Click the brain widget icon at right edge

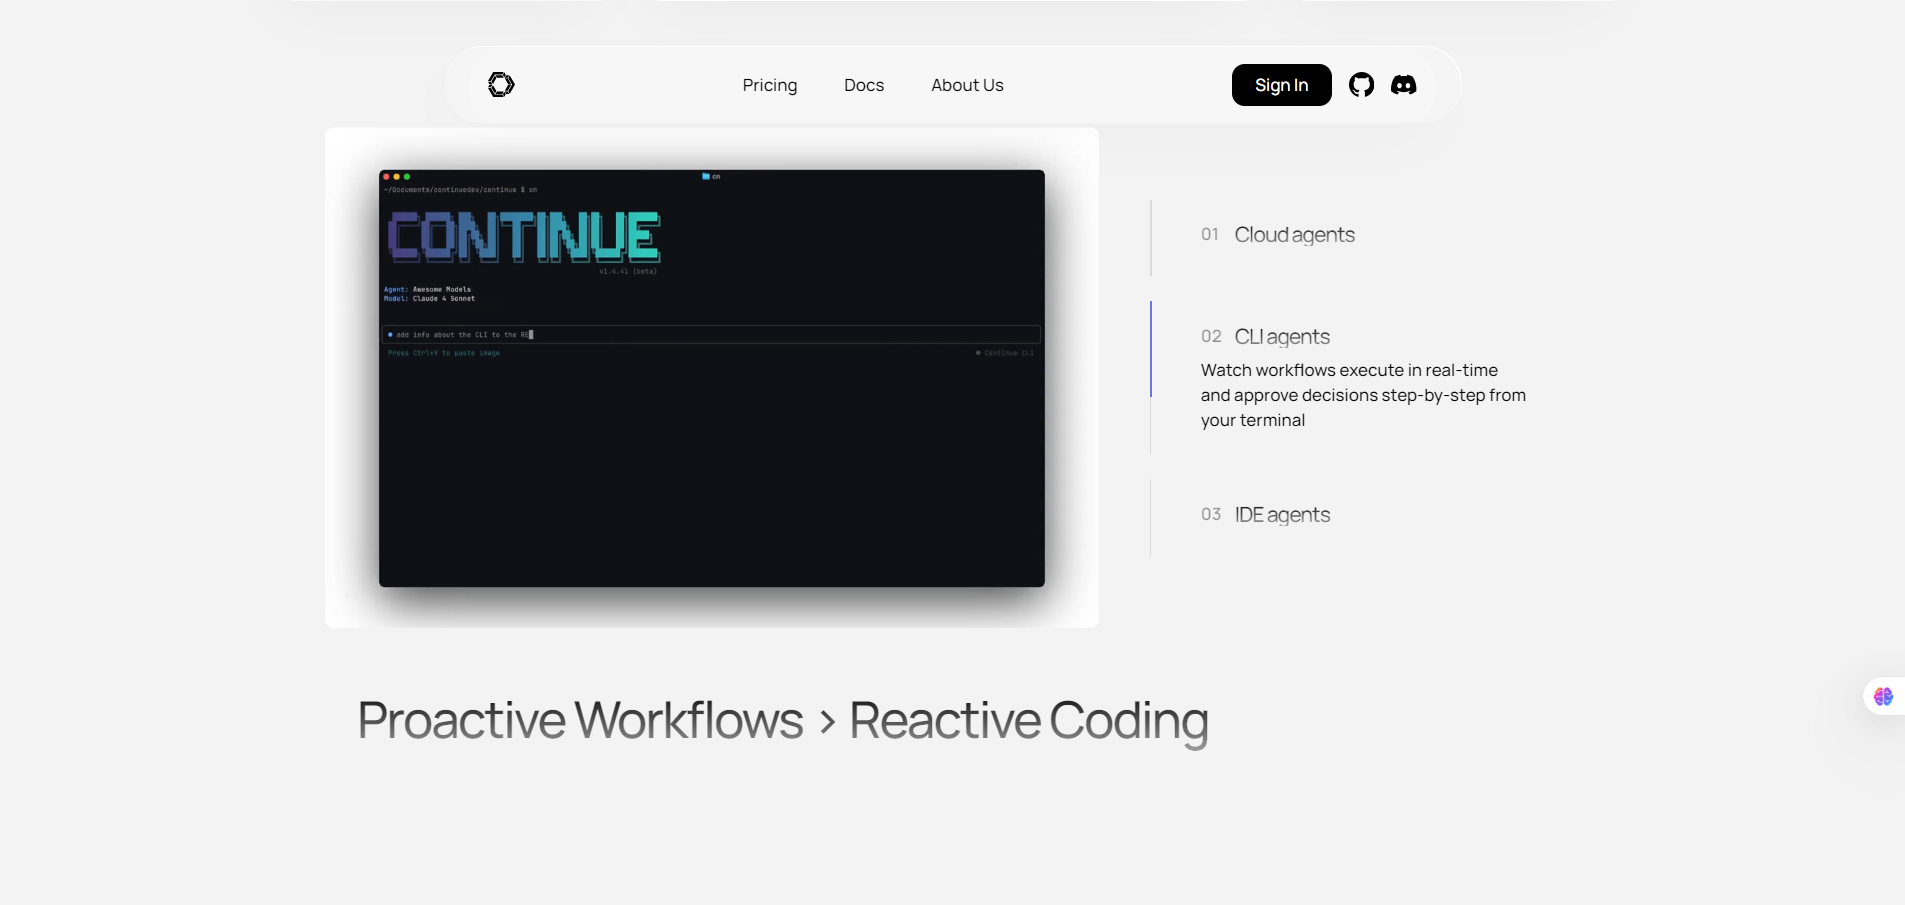(x=1883, y=696)
